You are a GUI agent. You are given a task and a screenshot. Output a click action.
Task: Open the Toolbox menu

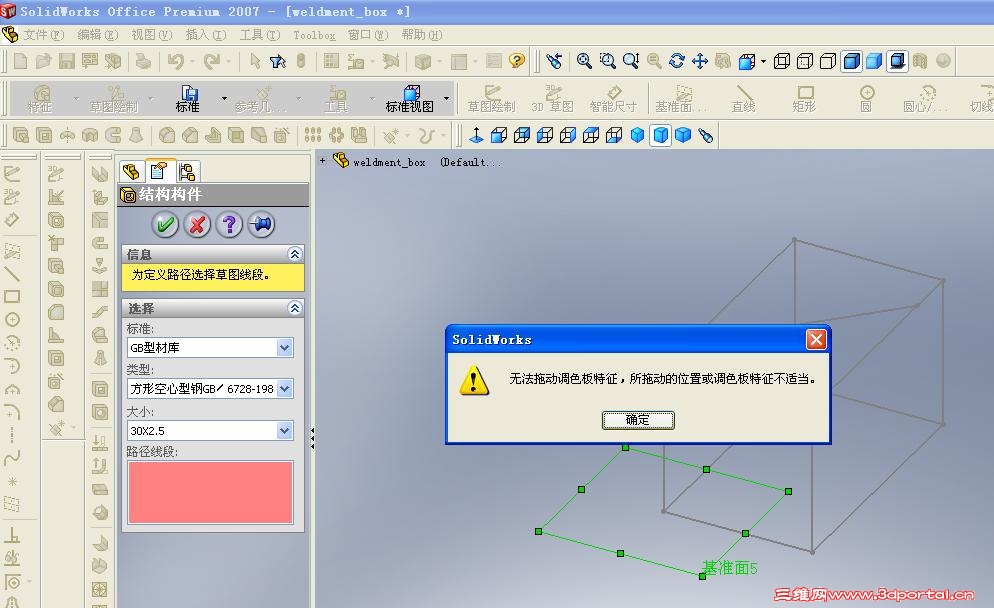pyautogui.click(x=314, y=36)
